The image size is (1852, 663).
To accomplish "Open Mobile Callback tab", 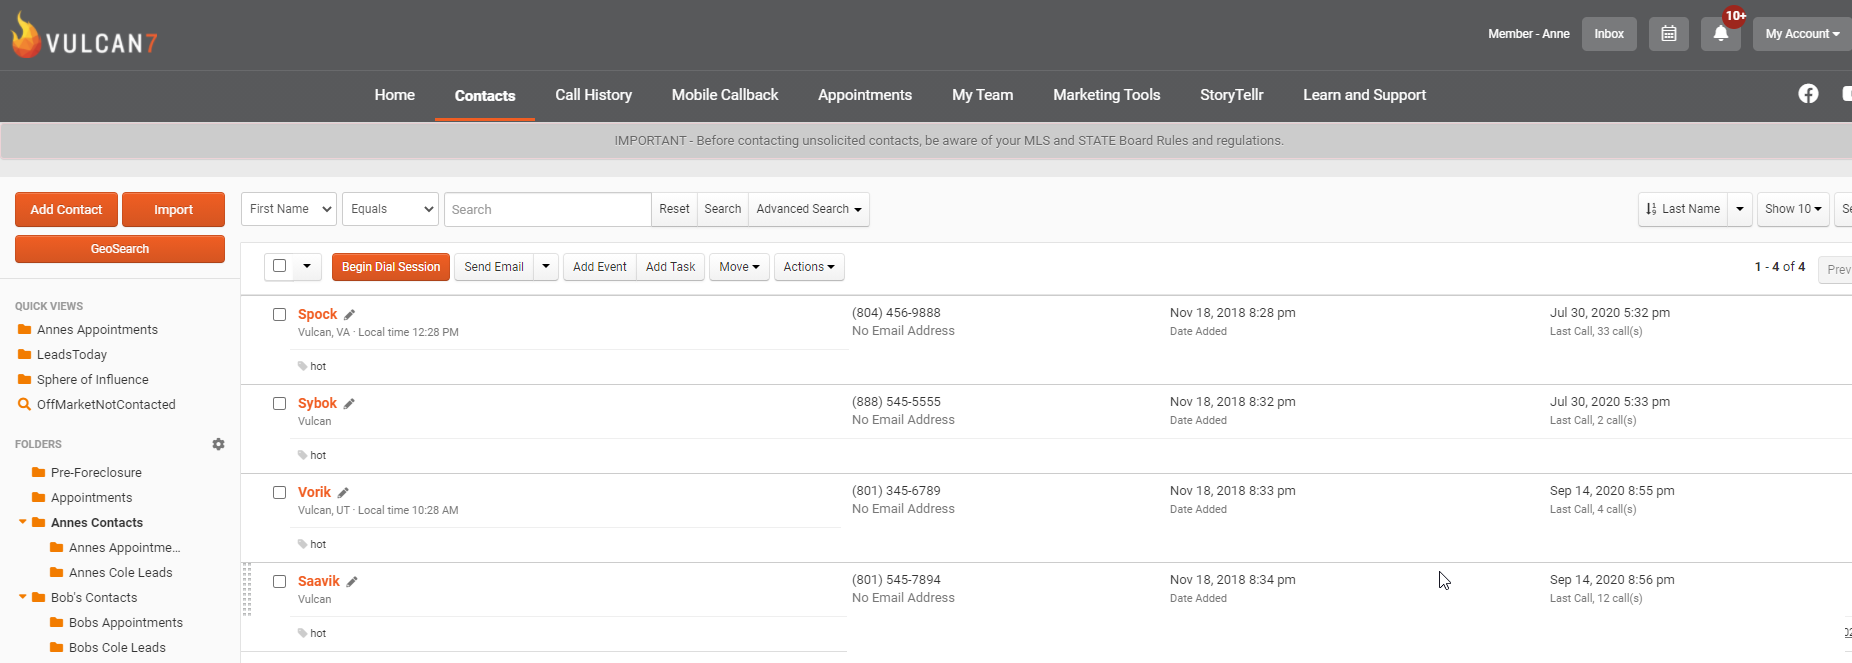I will click(x=725, y=95).
